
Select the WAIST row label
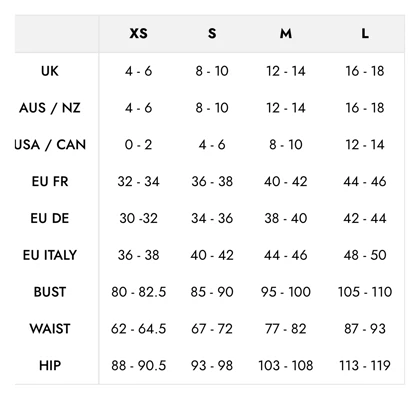tap(50, 329)
